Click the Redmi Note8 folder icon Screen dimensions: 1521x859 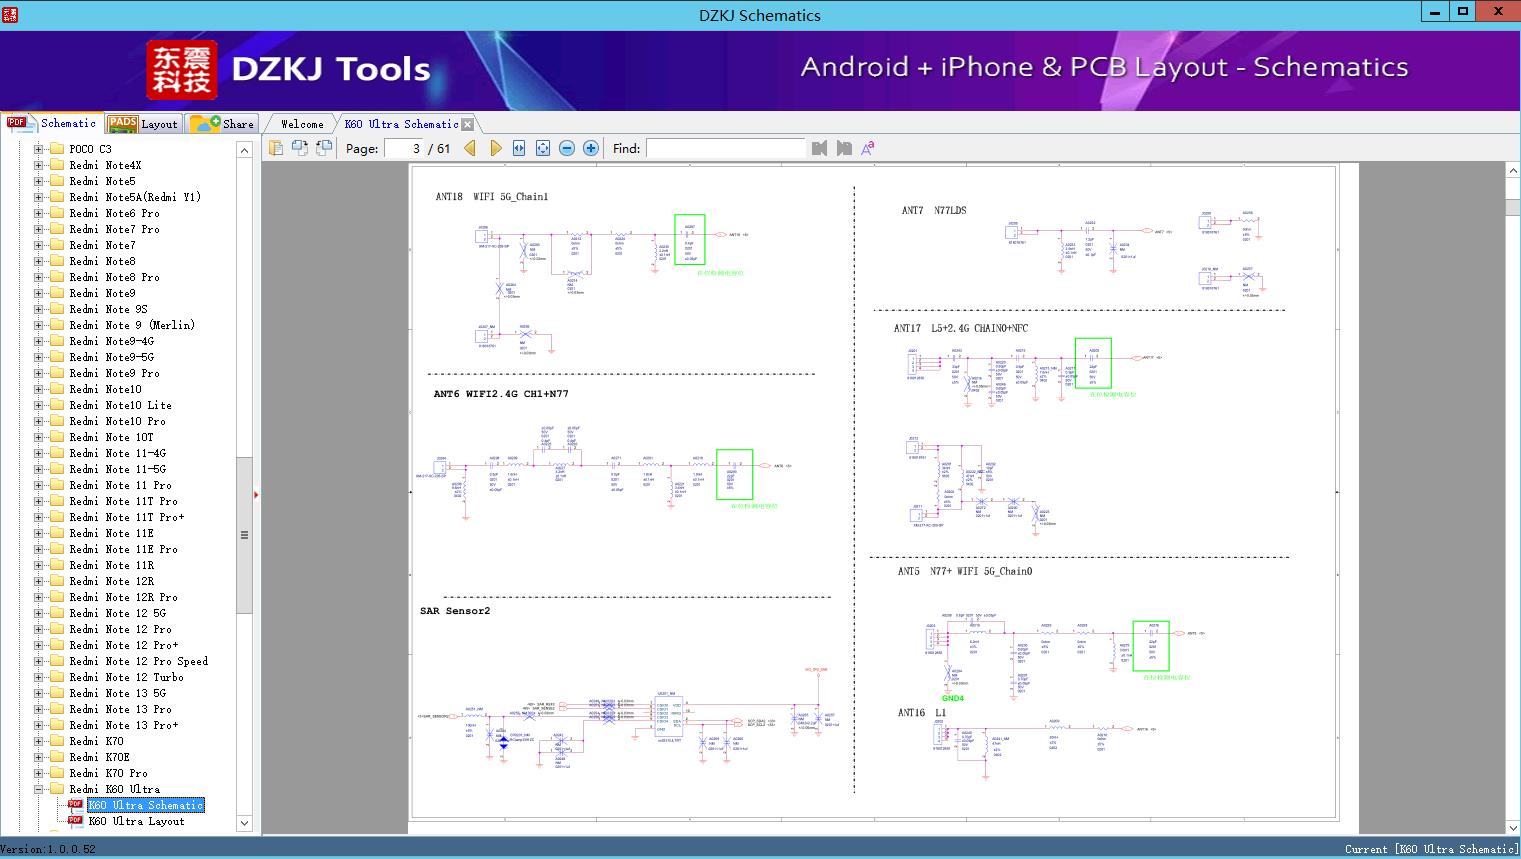click(57, 261)
